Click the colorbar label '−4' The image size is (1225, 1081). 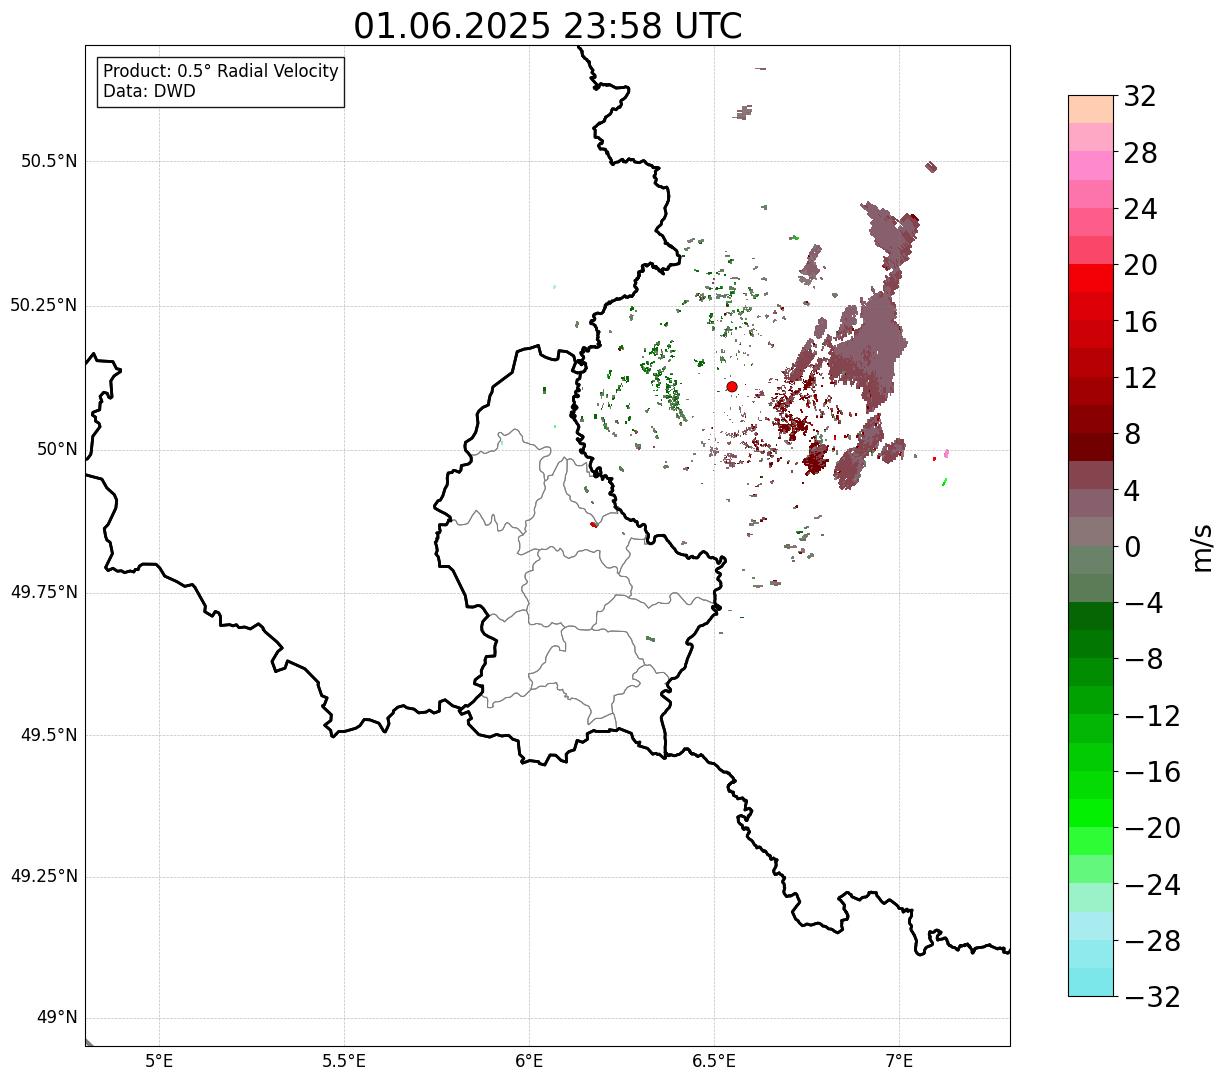(1142, 604)
